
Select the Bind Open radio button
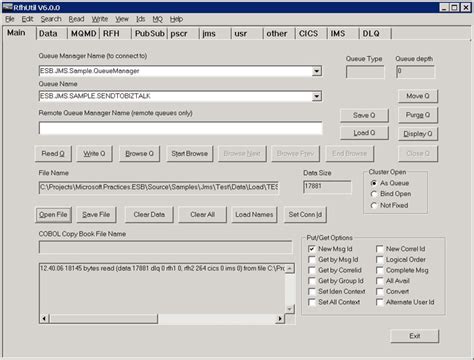tap(374, 194)
